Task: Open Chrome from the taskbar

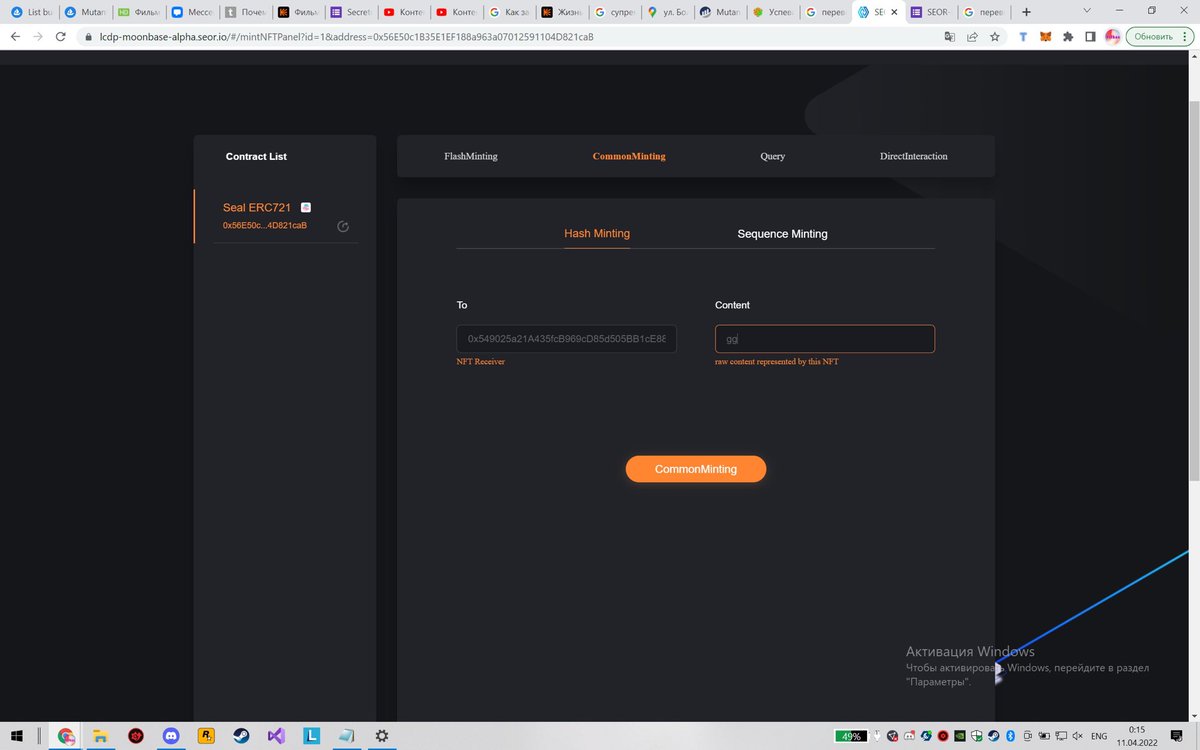Action: (x=66, y=735)
